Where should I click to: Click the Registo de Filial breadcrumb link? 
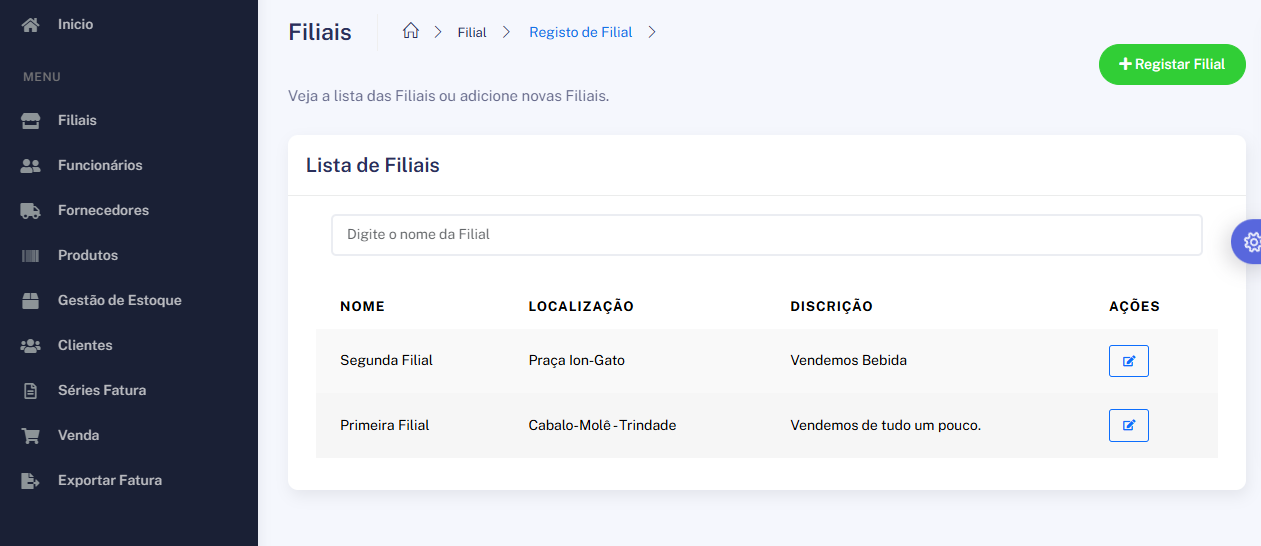click(580, 32)
